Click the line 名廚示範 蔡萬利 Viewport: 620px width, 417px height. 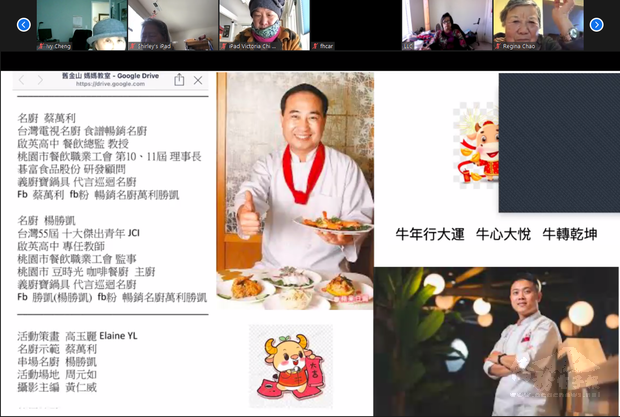tap(57, 349)
